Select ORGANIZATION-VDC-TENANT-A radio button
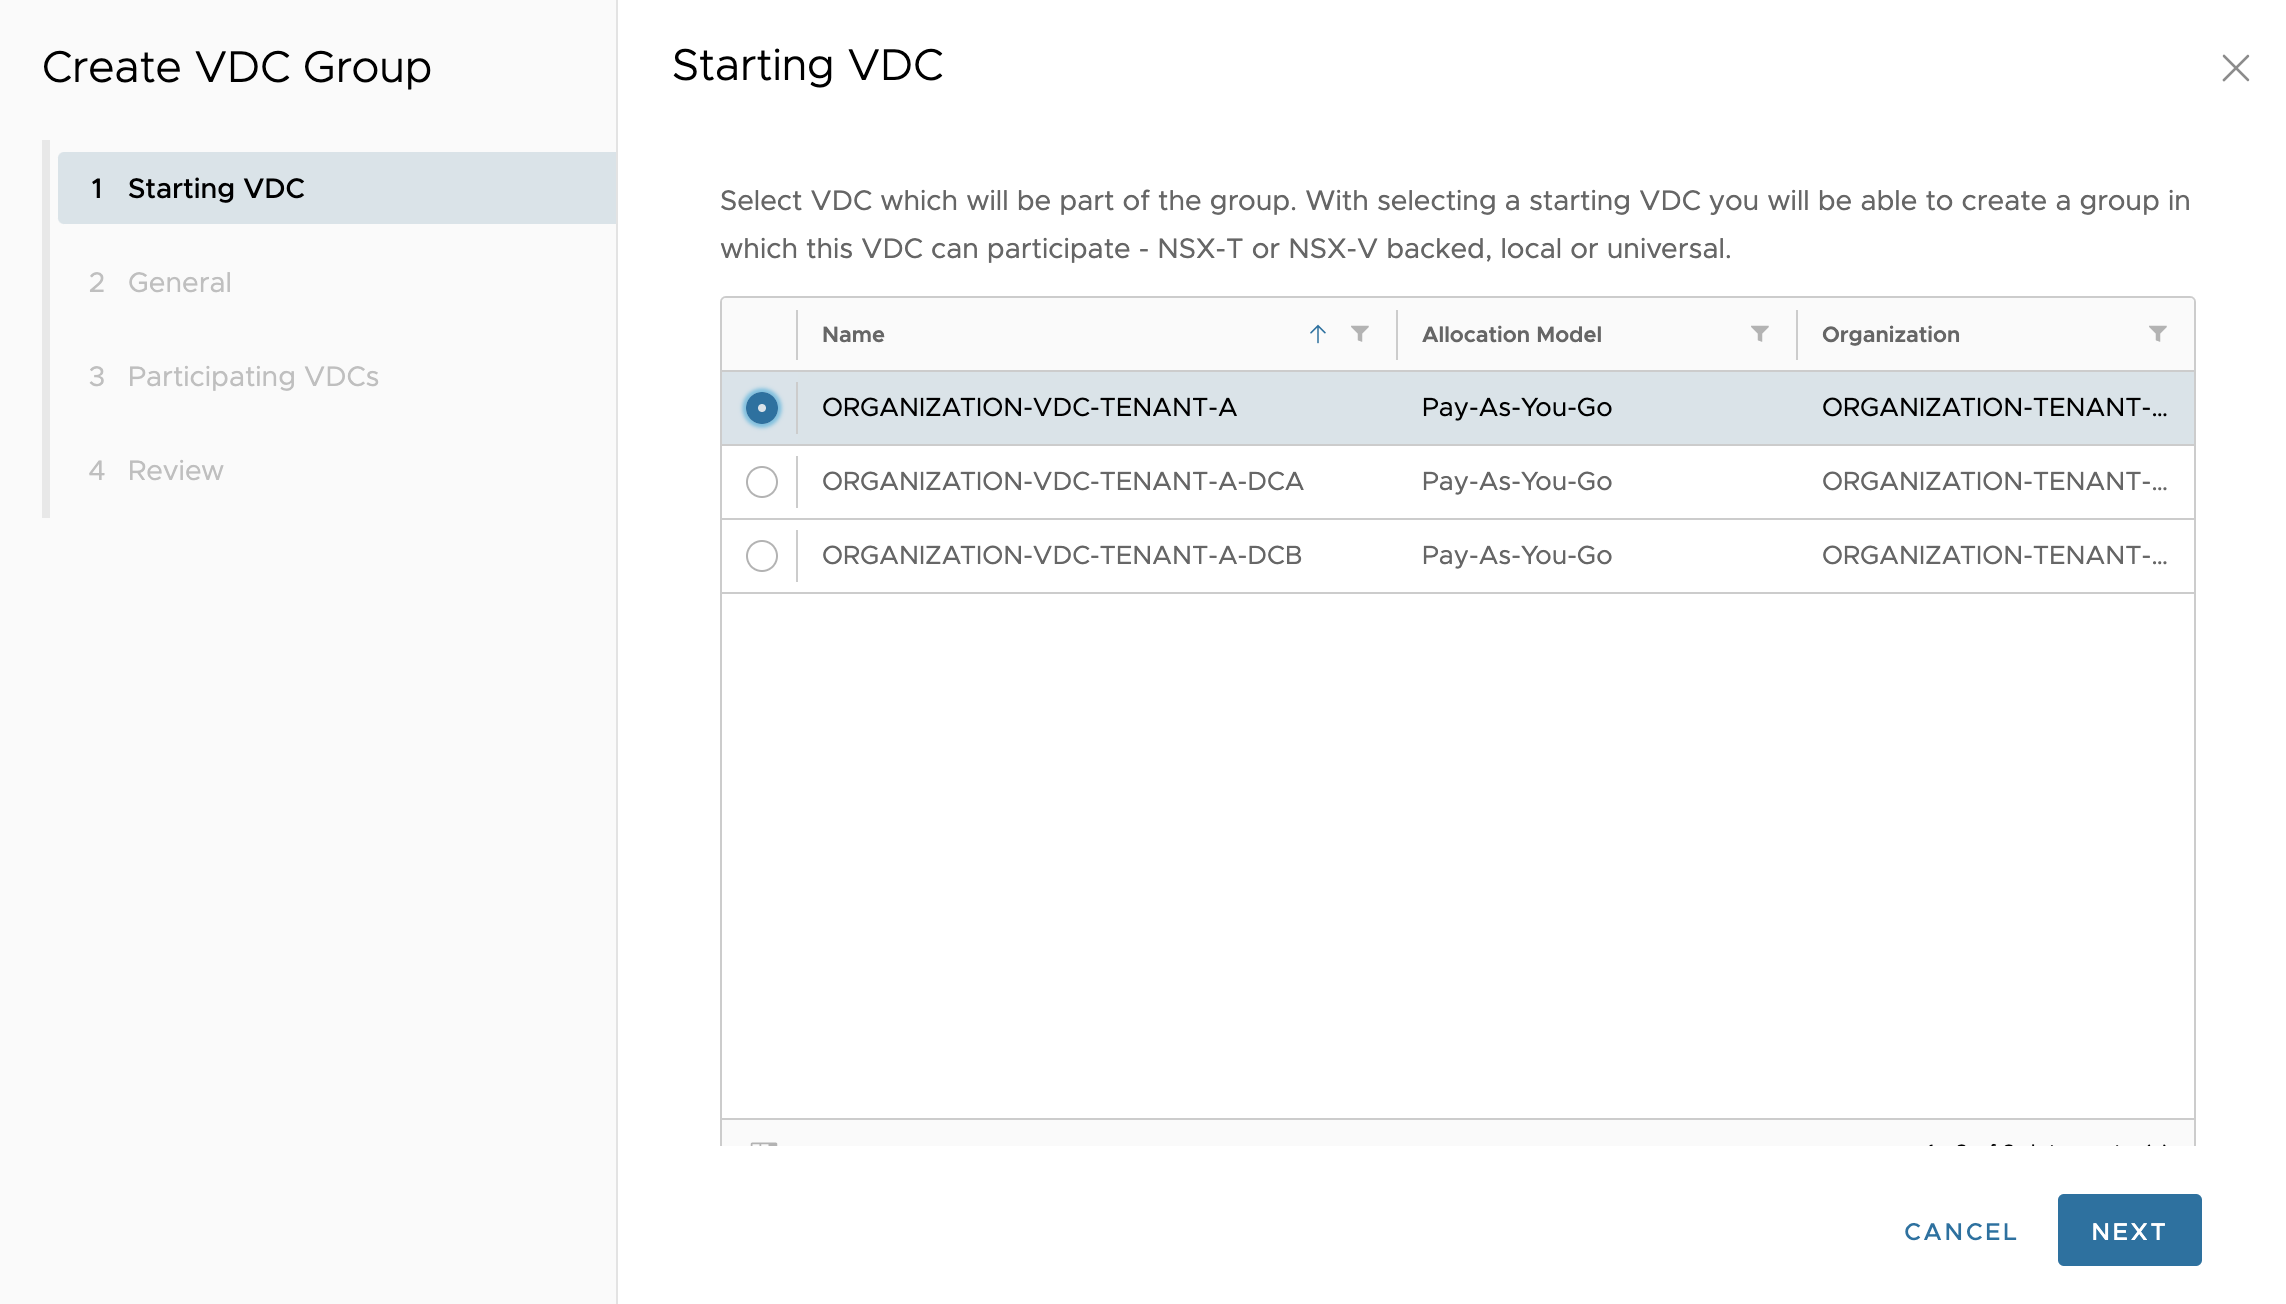2286x1304 pixels. pyautogui.click(x=762, y=408)
